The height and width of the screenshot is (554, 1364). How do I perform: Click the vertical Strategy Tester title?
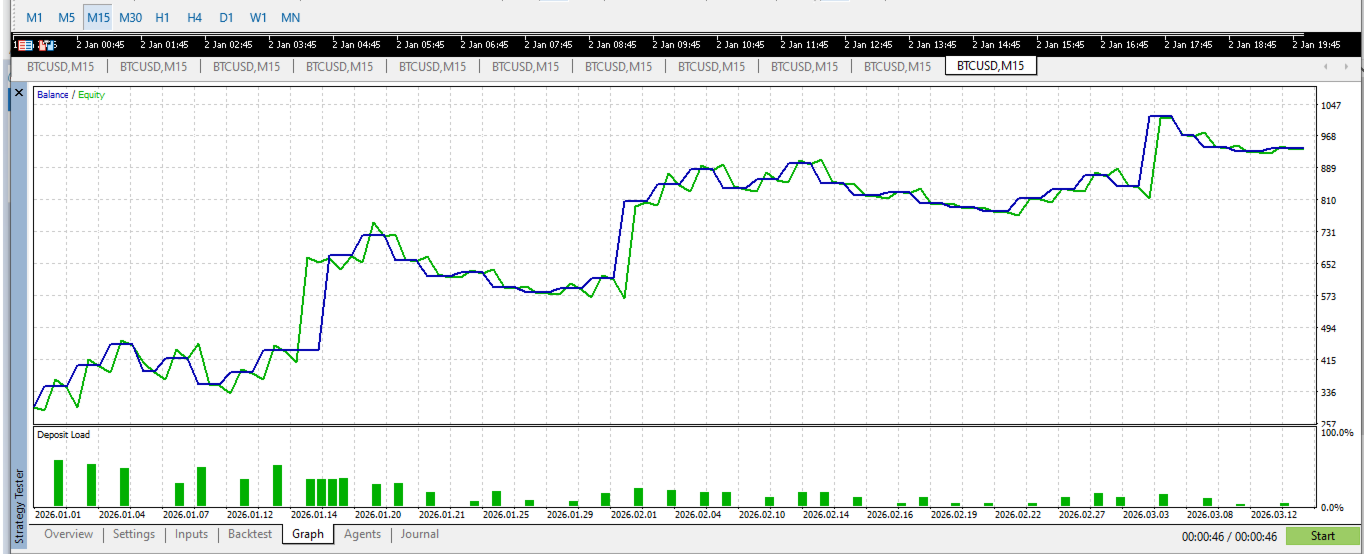pos(18,505)
